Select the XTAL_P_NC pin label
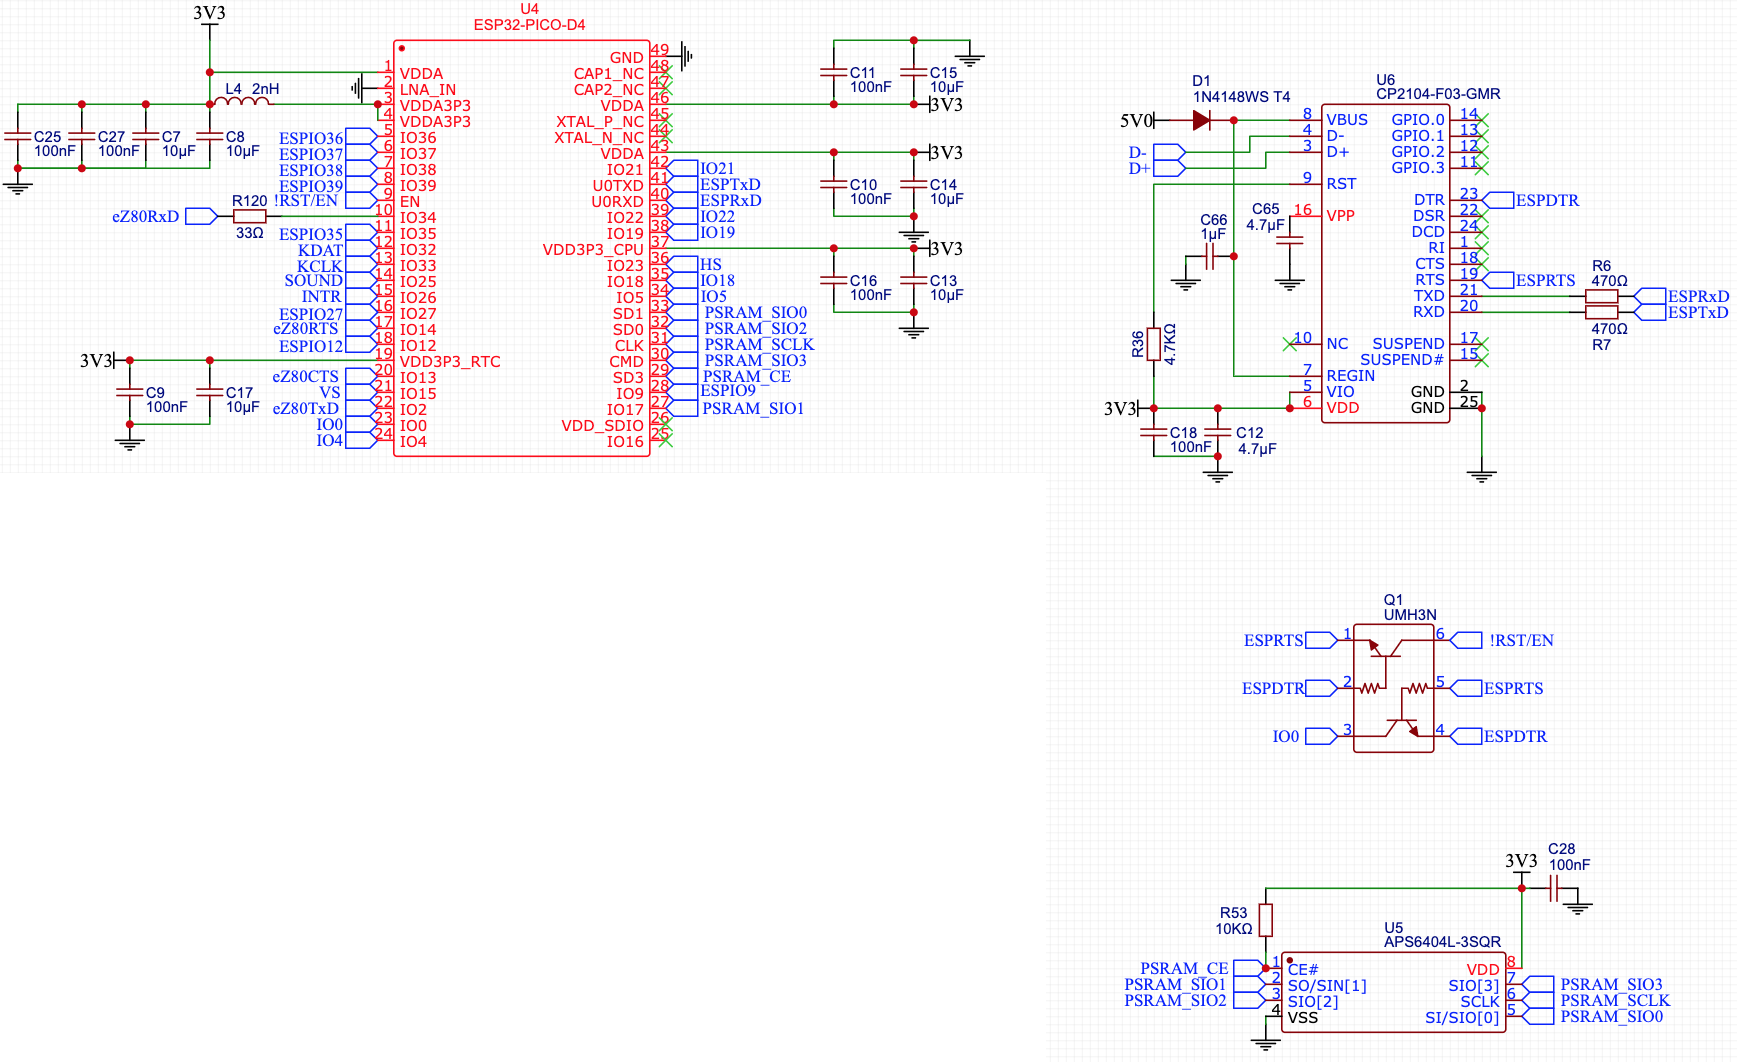 tap(600, 122)
